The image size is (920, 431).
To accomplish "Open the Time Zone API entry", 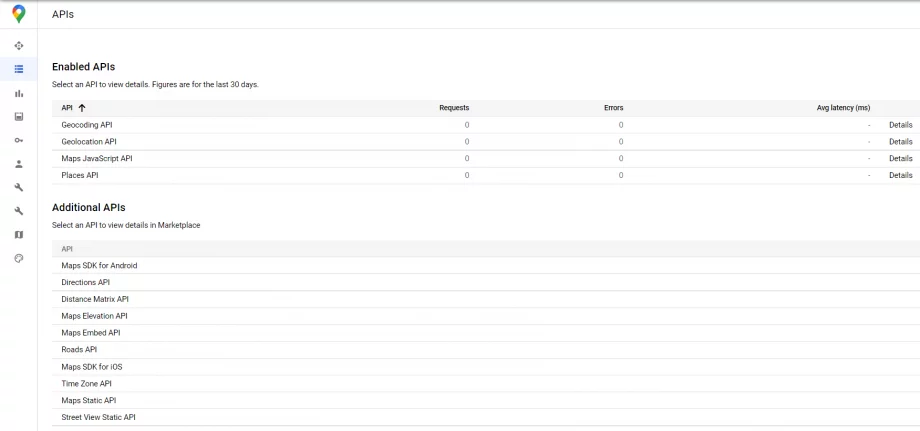I will click(86, 384).
